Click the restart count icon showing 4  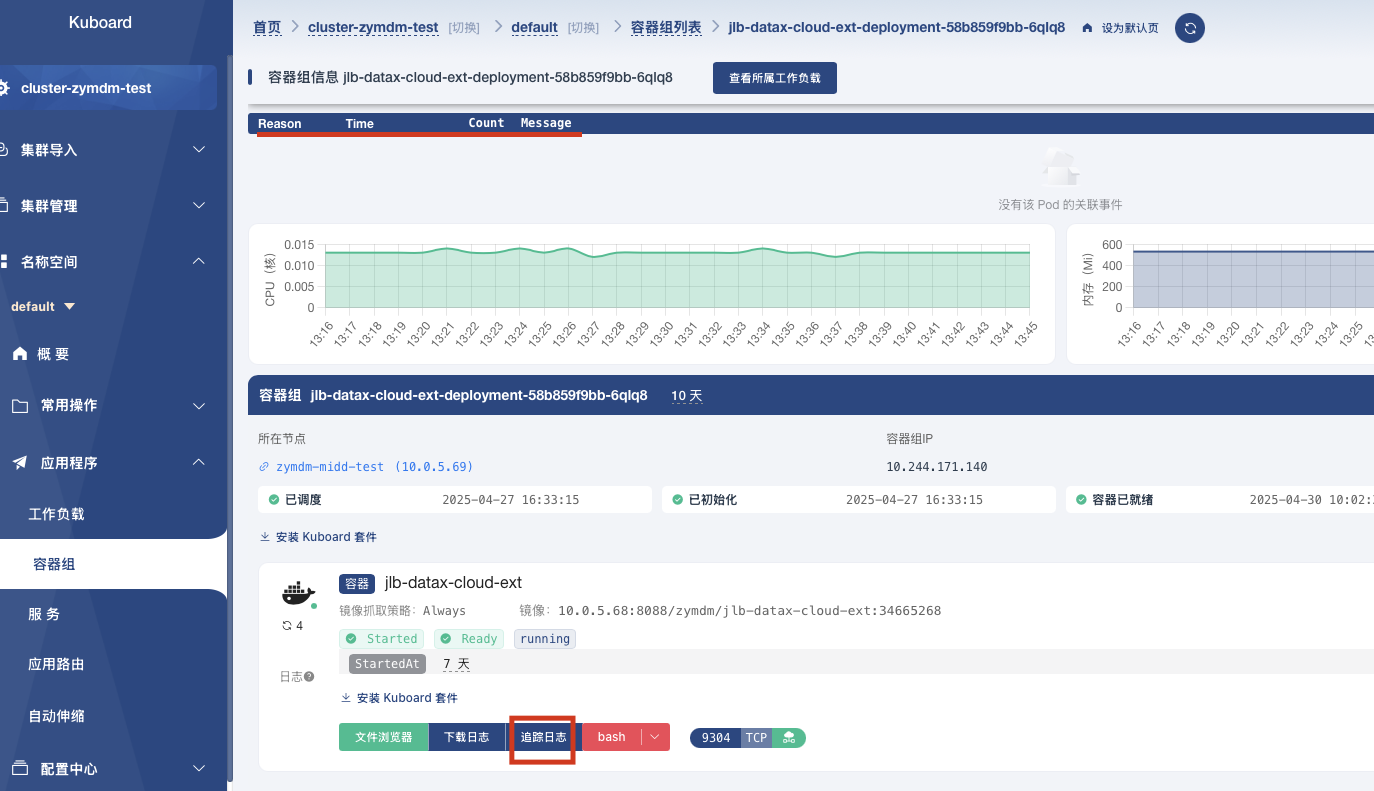click(x=287, y=626)
